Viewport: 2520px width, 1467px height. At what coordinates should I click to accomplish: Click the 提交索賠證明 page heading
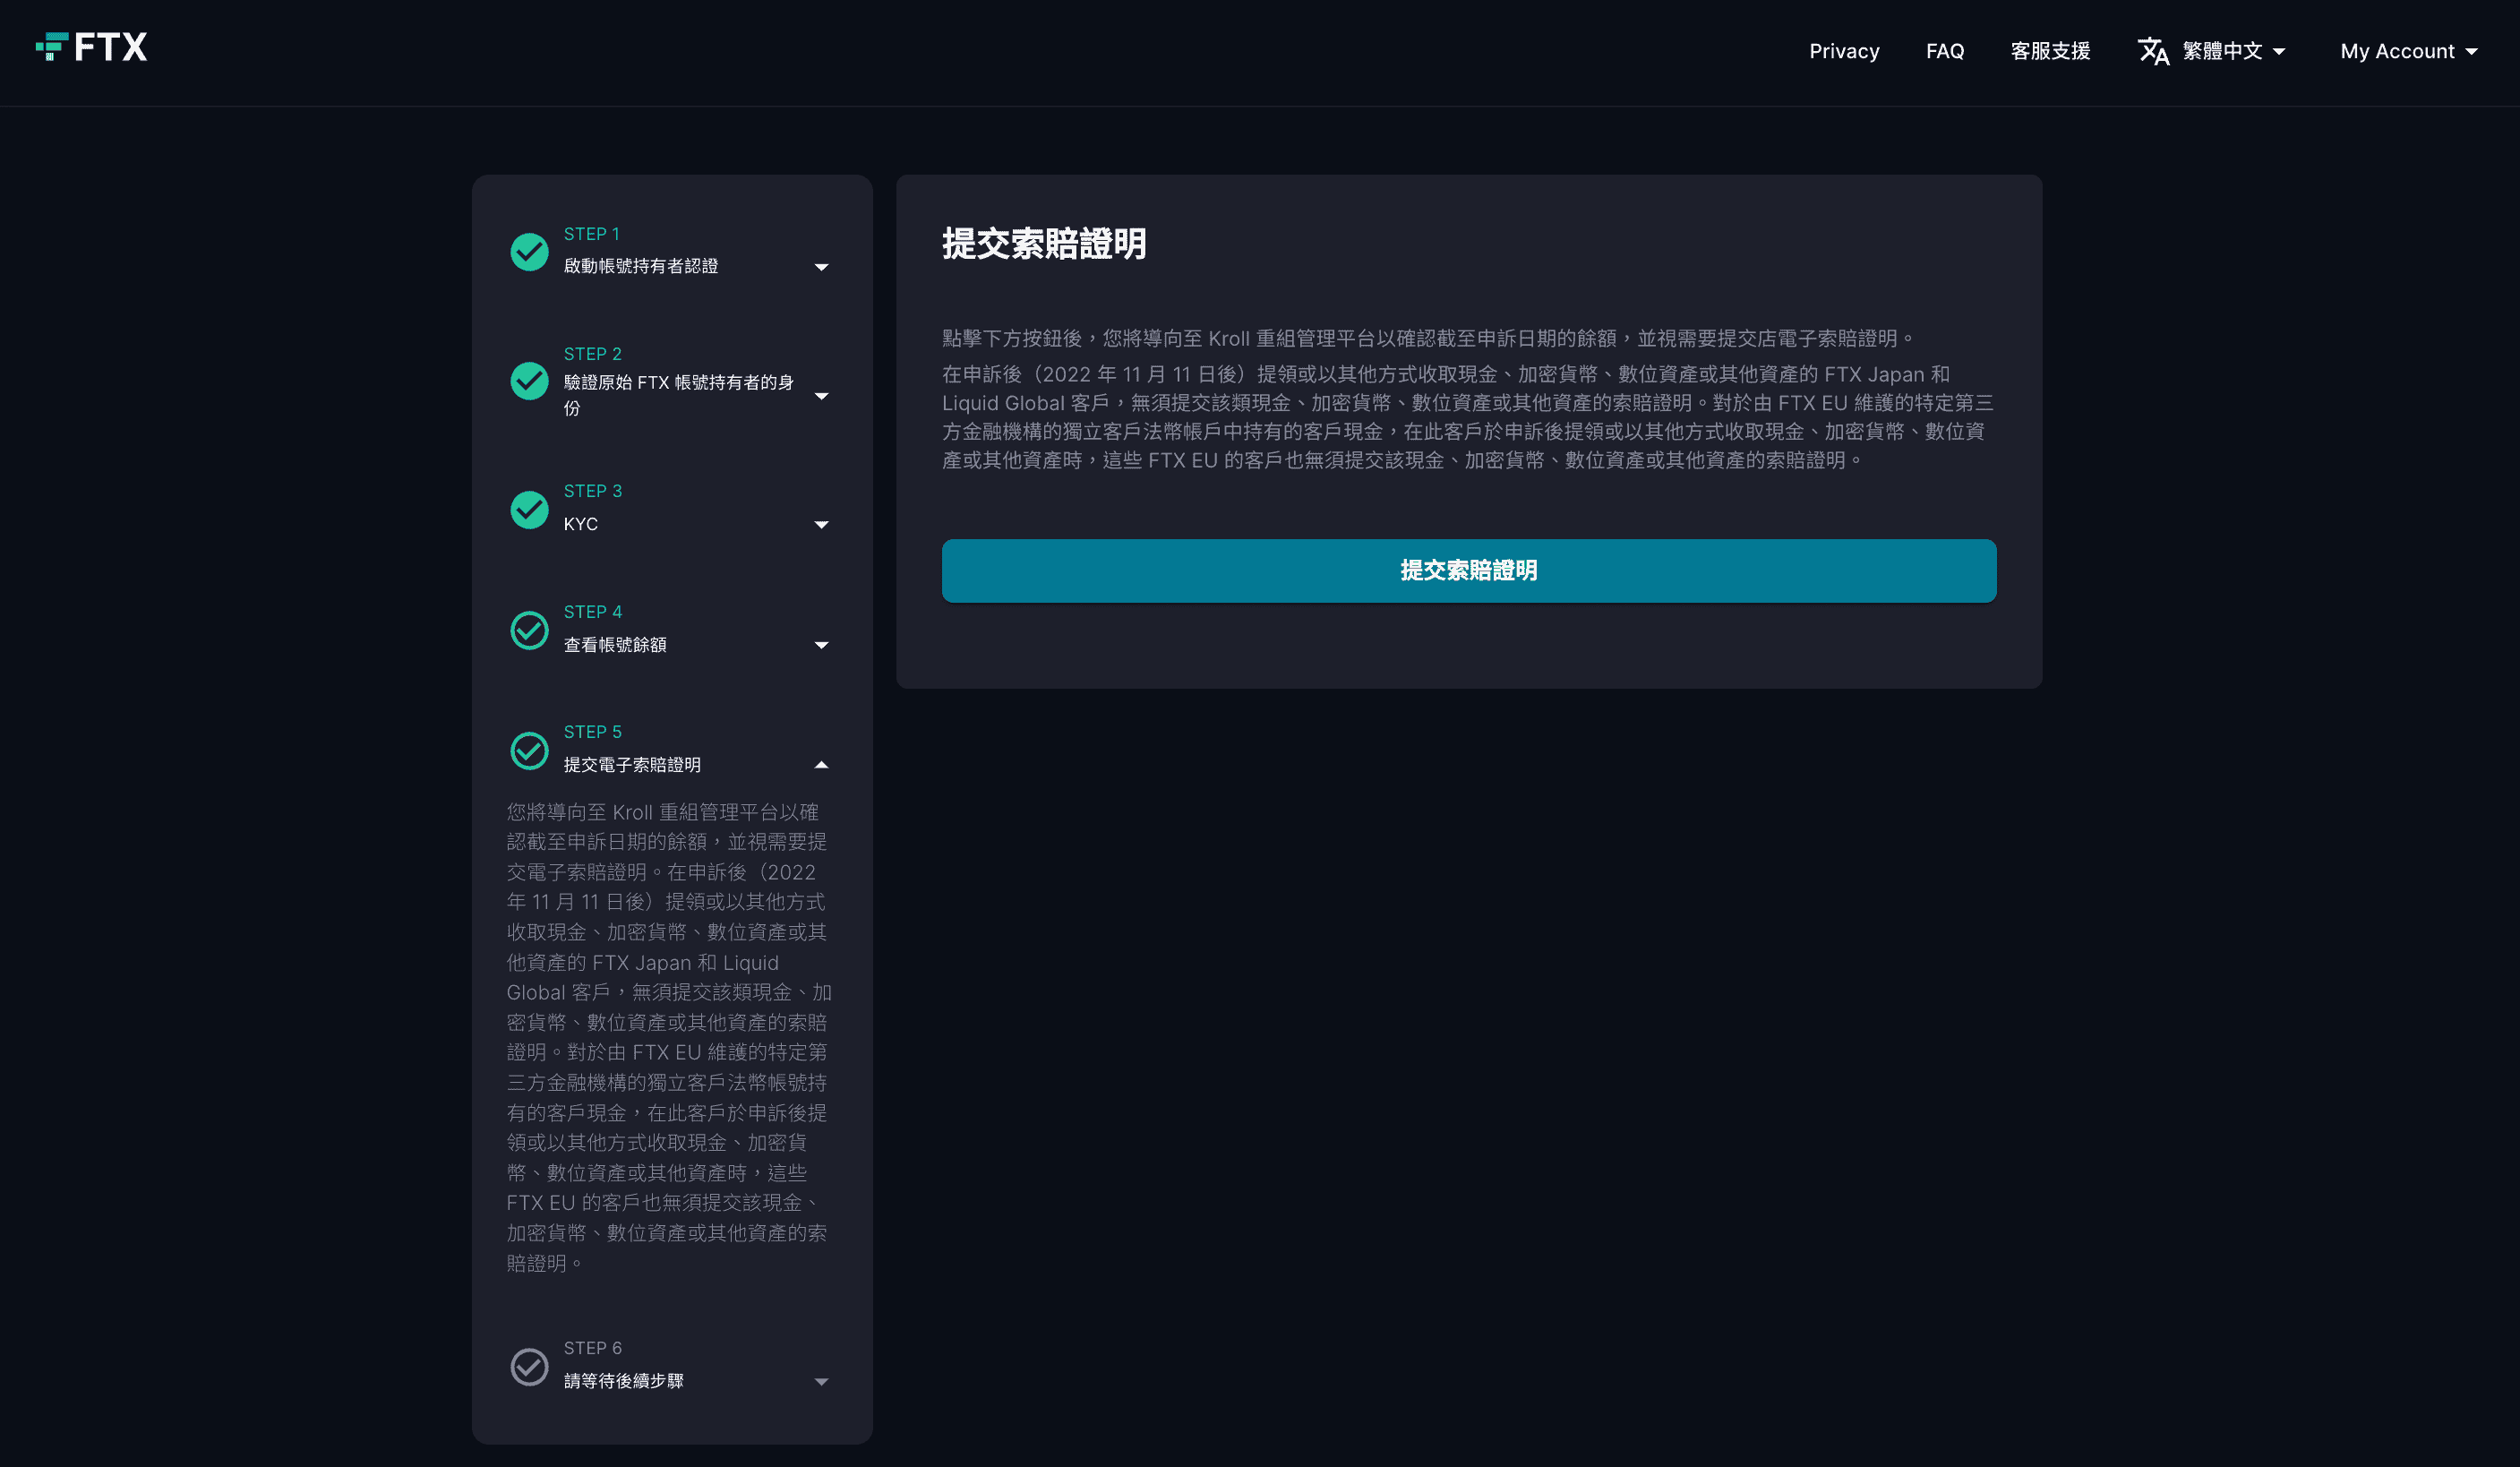point(1044,244)
